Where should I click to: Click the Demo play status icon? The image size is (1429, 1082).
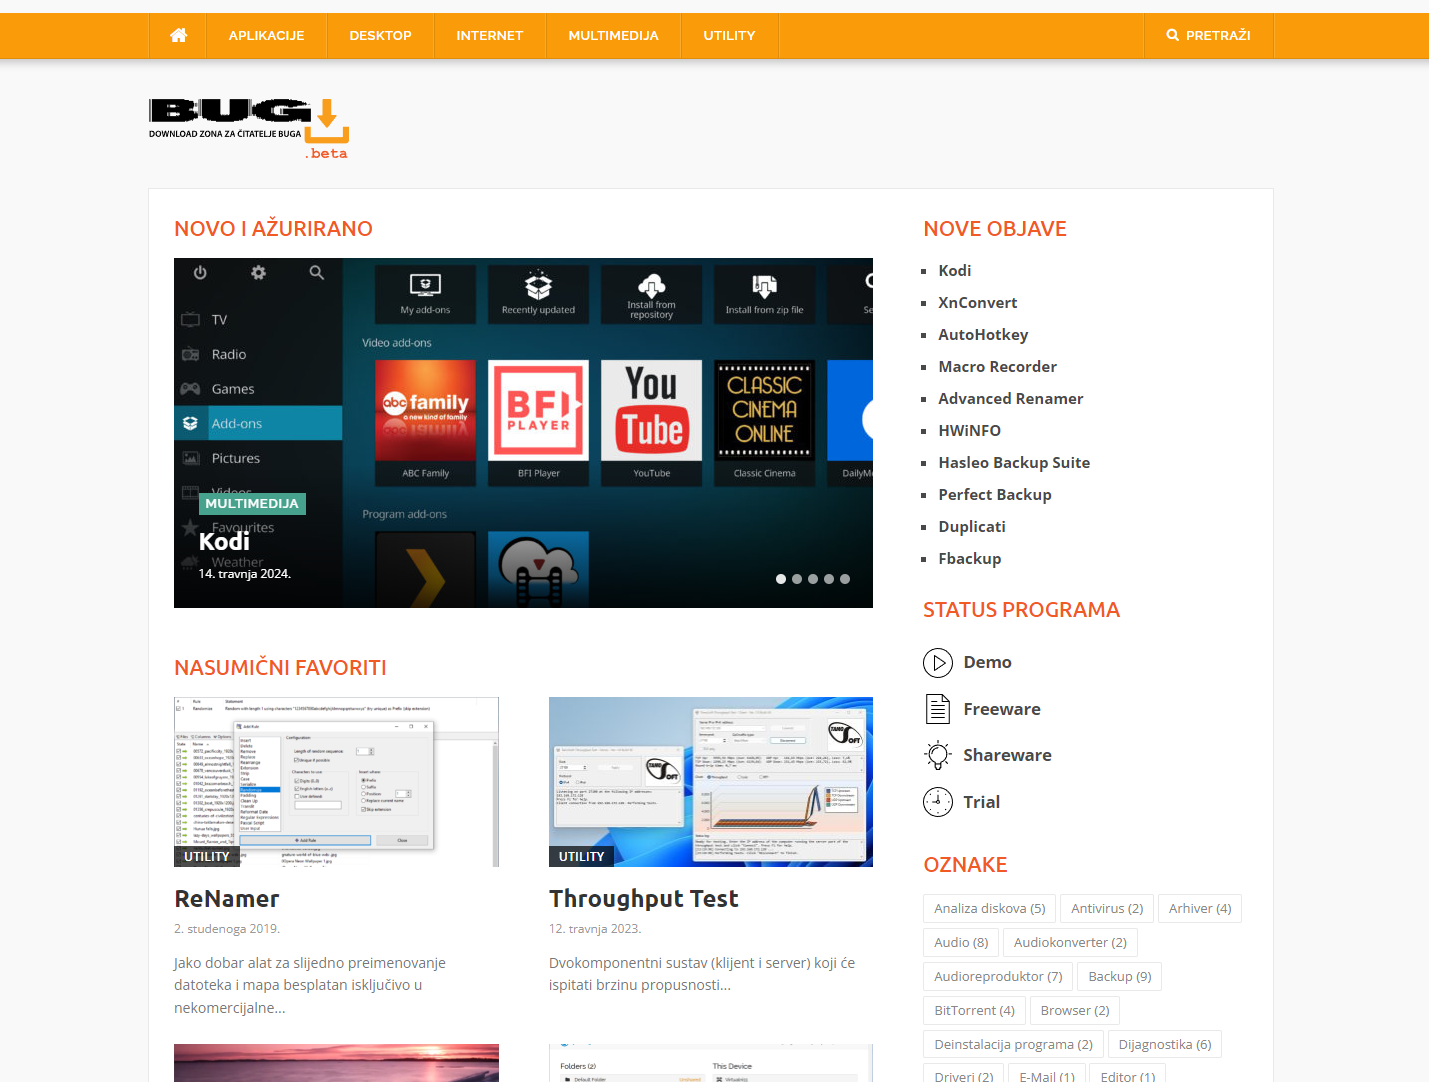point(937,662)
